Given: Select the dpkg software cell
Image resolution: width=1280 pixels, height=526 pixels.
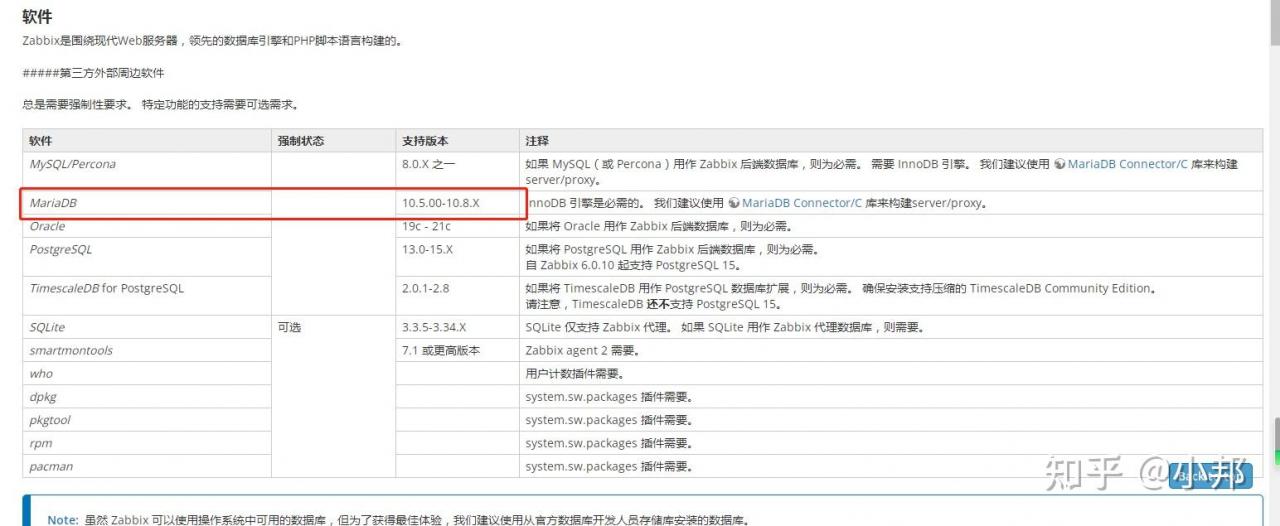Looking at the screenshot, I should click(147, 396).
